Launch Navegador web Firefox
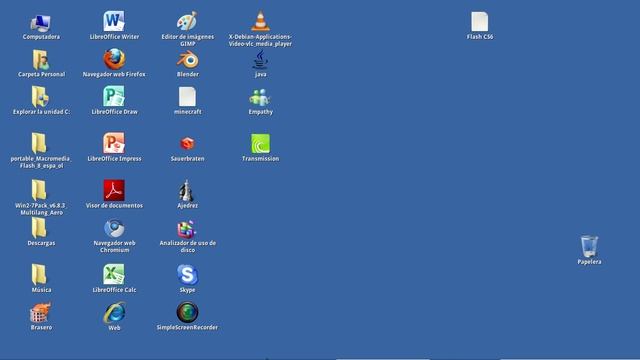The height and width of the screenshot is (360, 640). [x=114, y=59]
